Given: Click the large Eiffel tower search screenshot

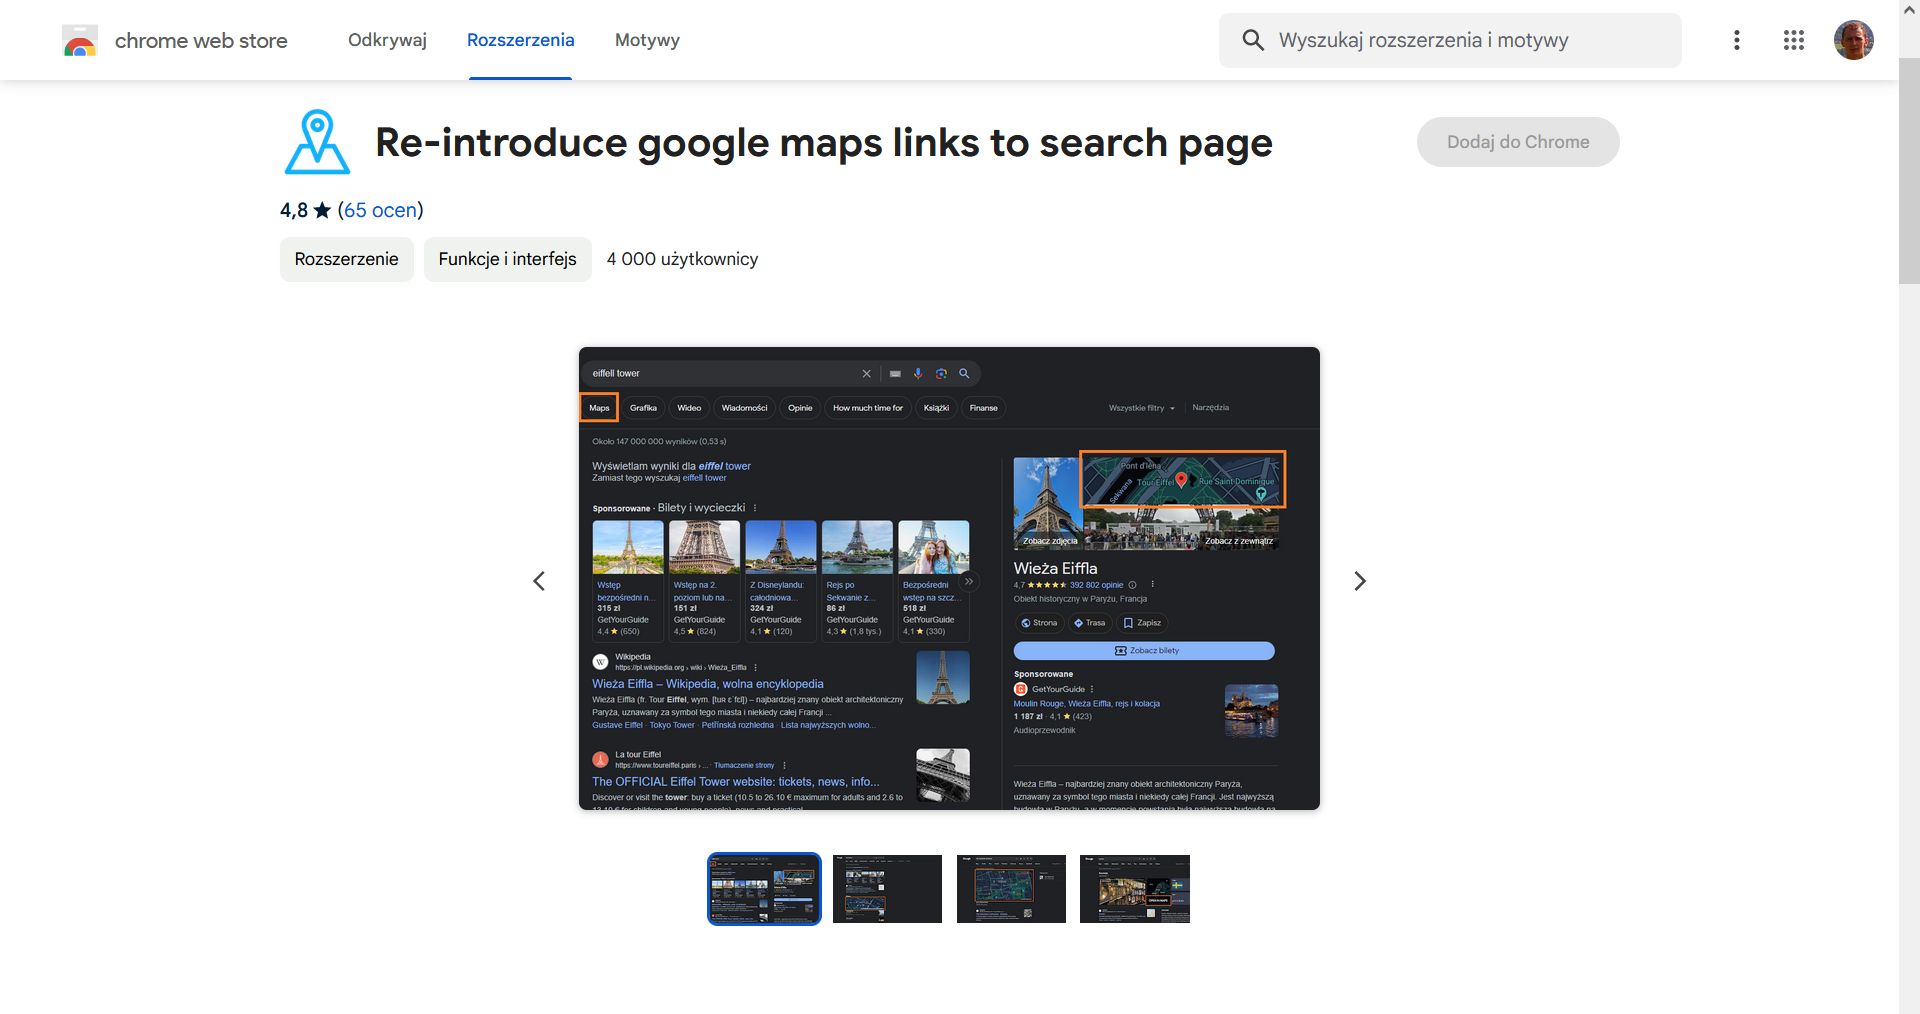Looking at the screenshot, I should coord(949,578).
